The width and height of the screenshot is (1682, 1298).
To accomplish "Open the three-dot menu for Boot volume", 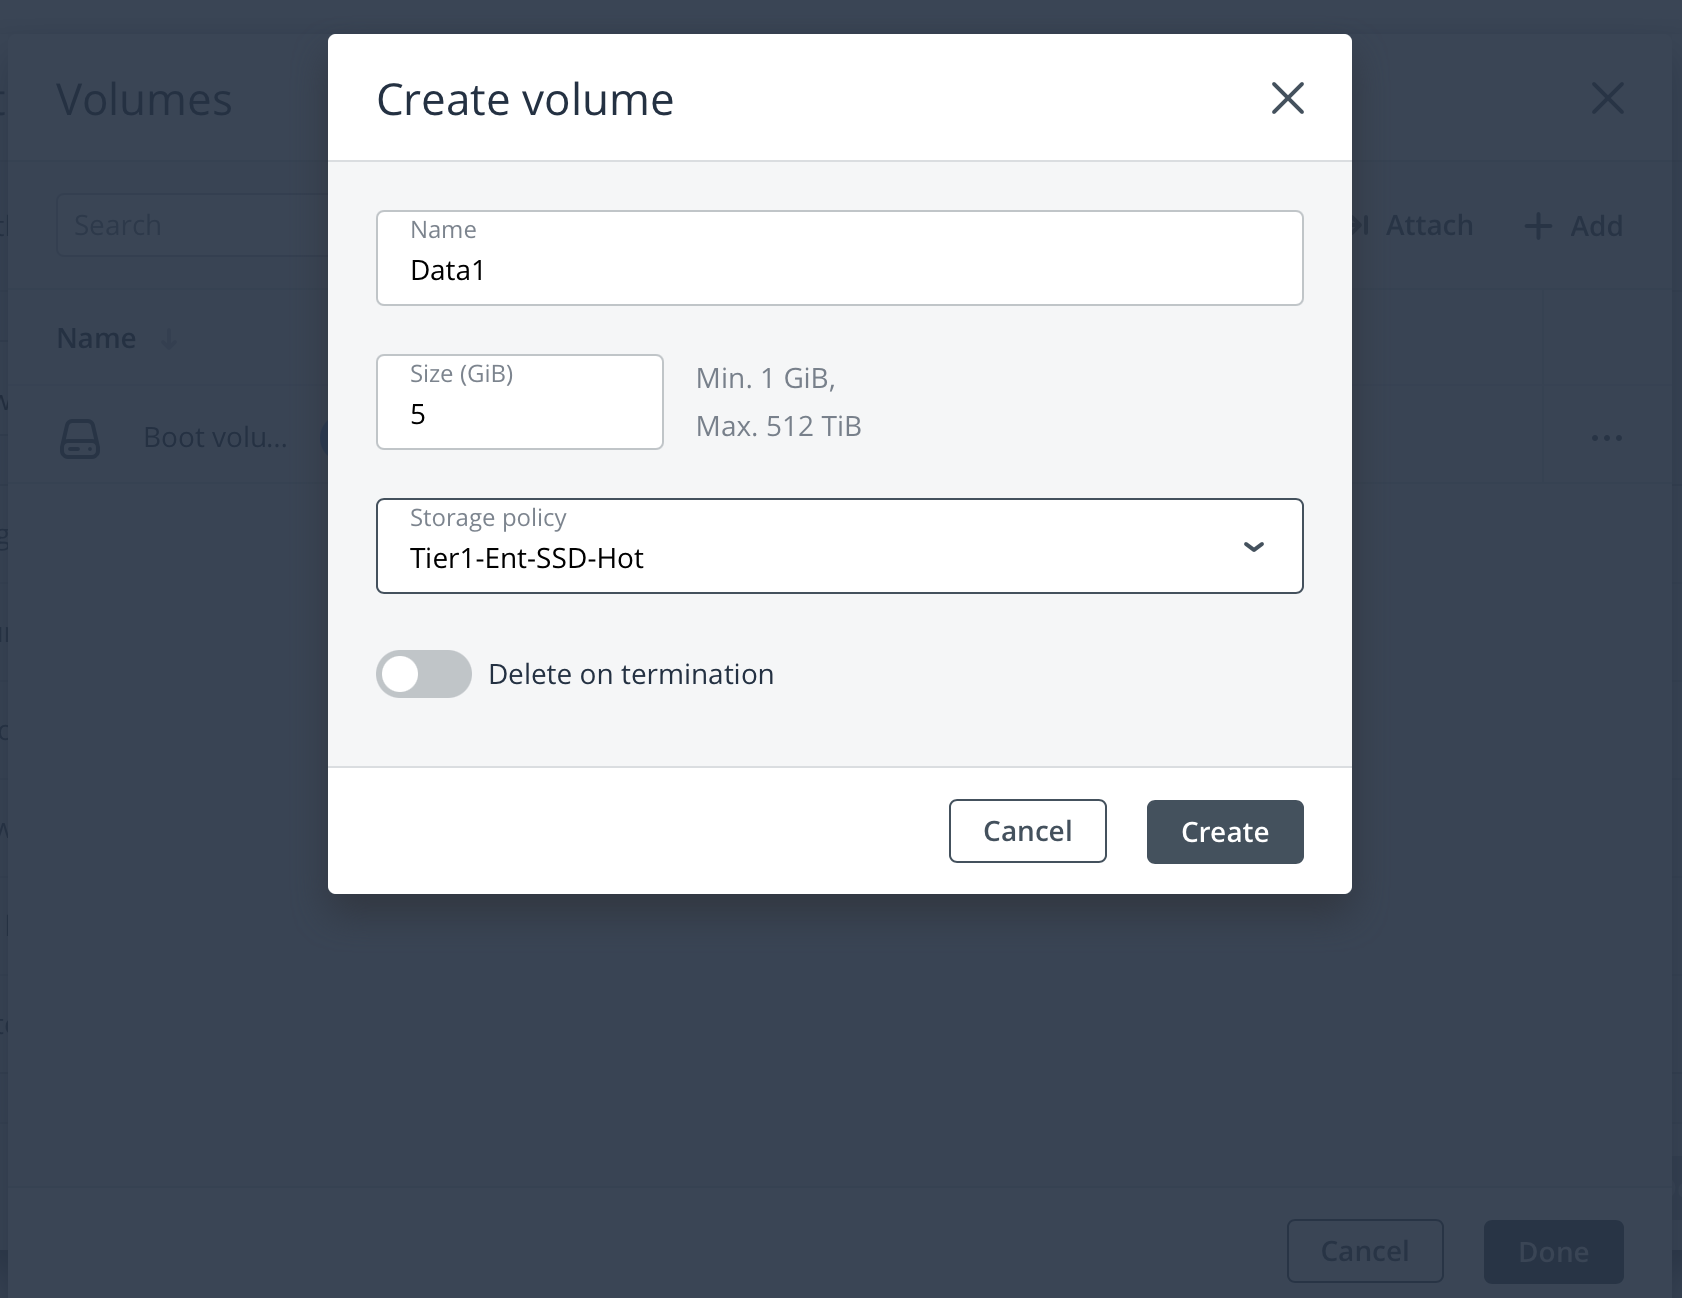I will (x=1606, y=438).
